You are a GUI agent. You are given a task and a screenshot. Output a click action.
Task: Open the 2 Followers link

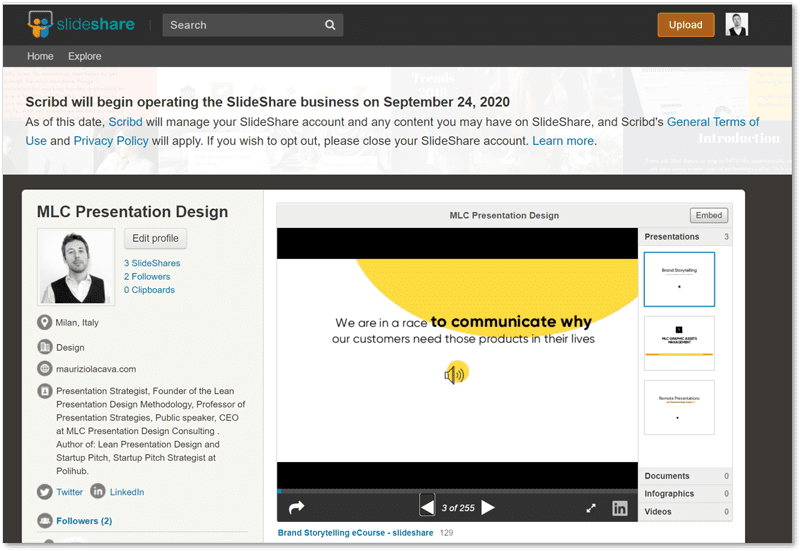tap(147, 277)
